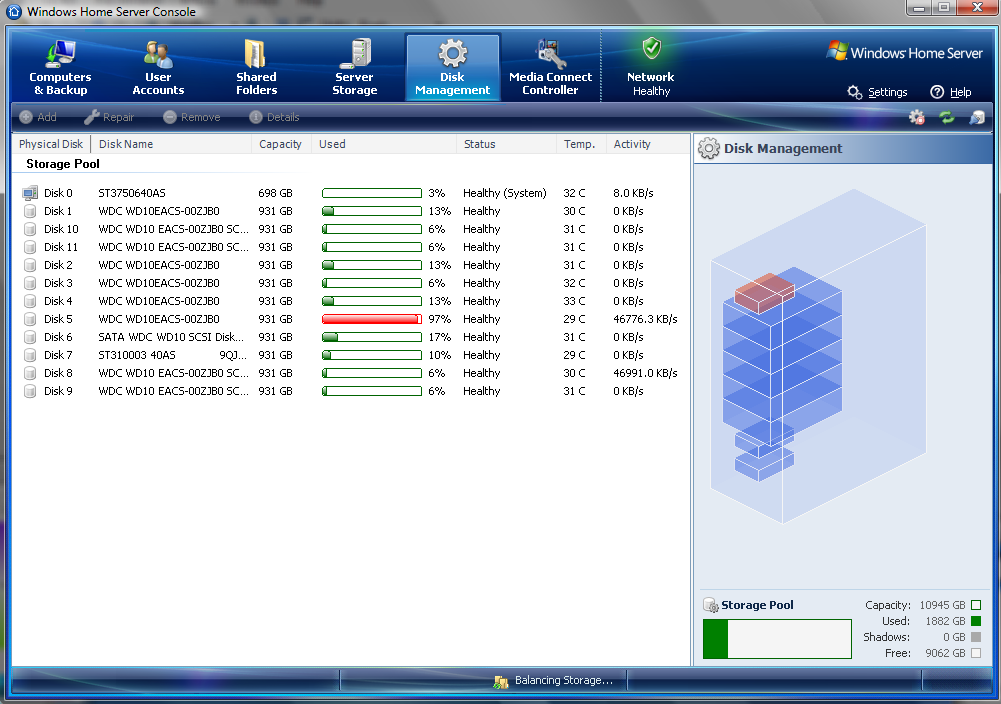The height and width of the screenshot is (704, 1001).
Task: Click the Media Connect Controller icon
Action: (550, 54)
